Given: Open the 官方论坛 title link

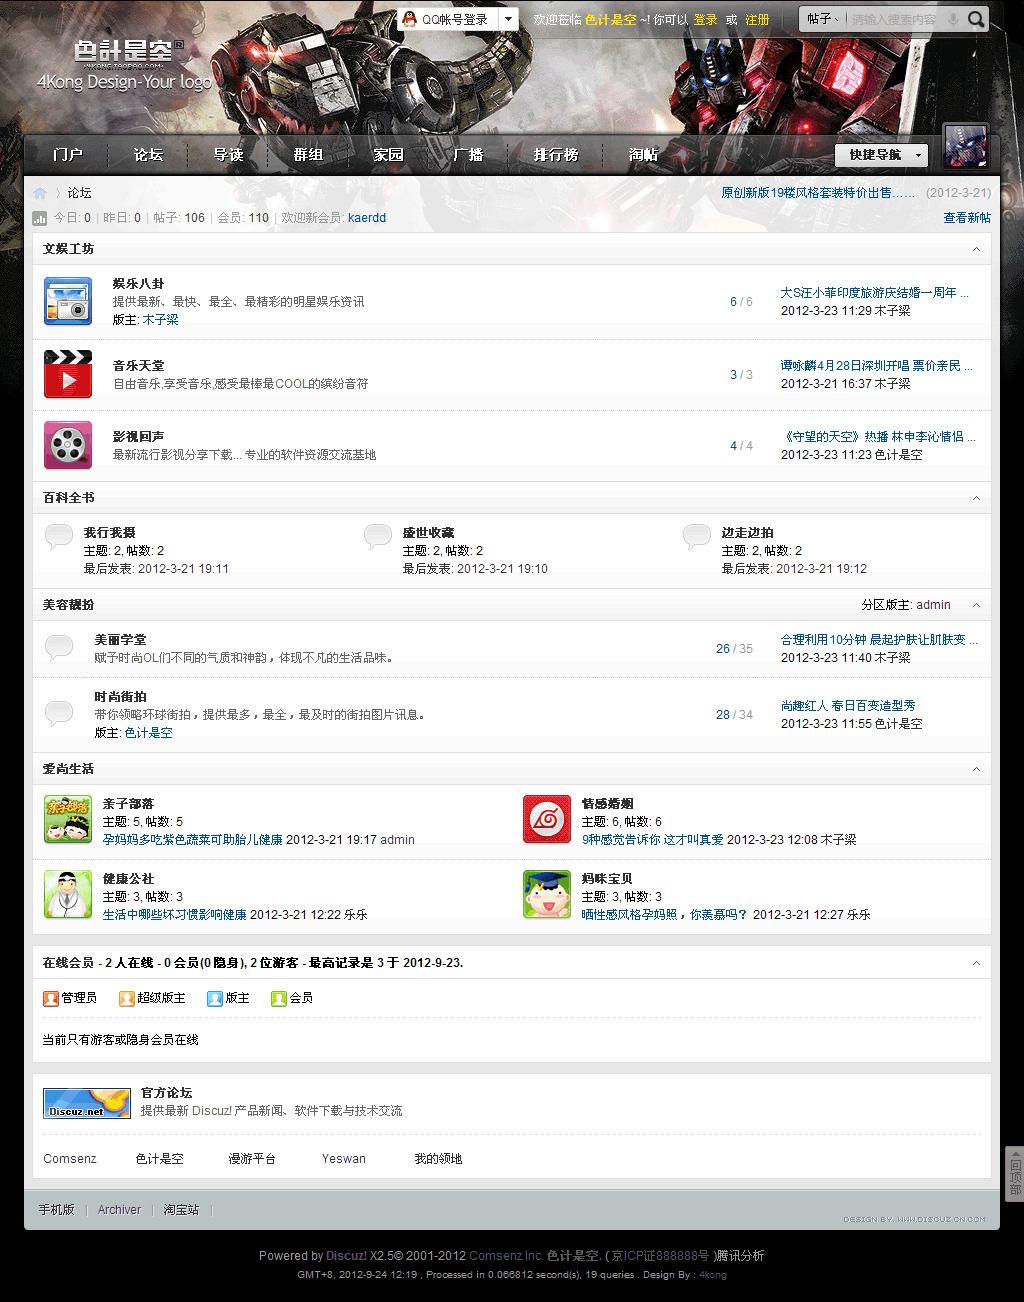Looking at the screenshot, I should tap(166, 1093).
